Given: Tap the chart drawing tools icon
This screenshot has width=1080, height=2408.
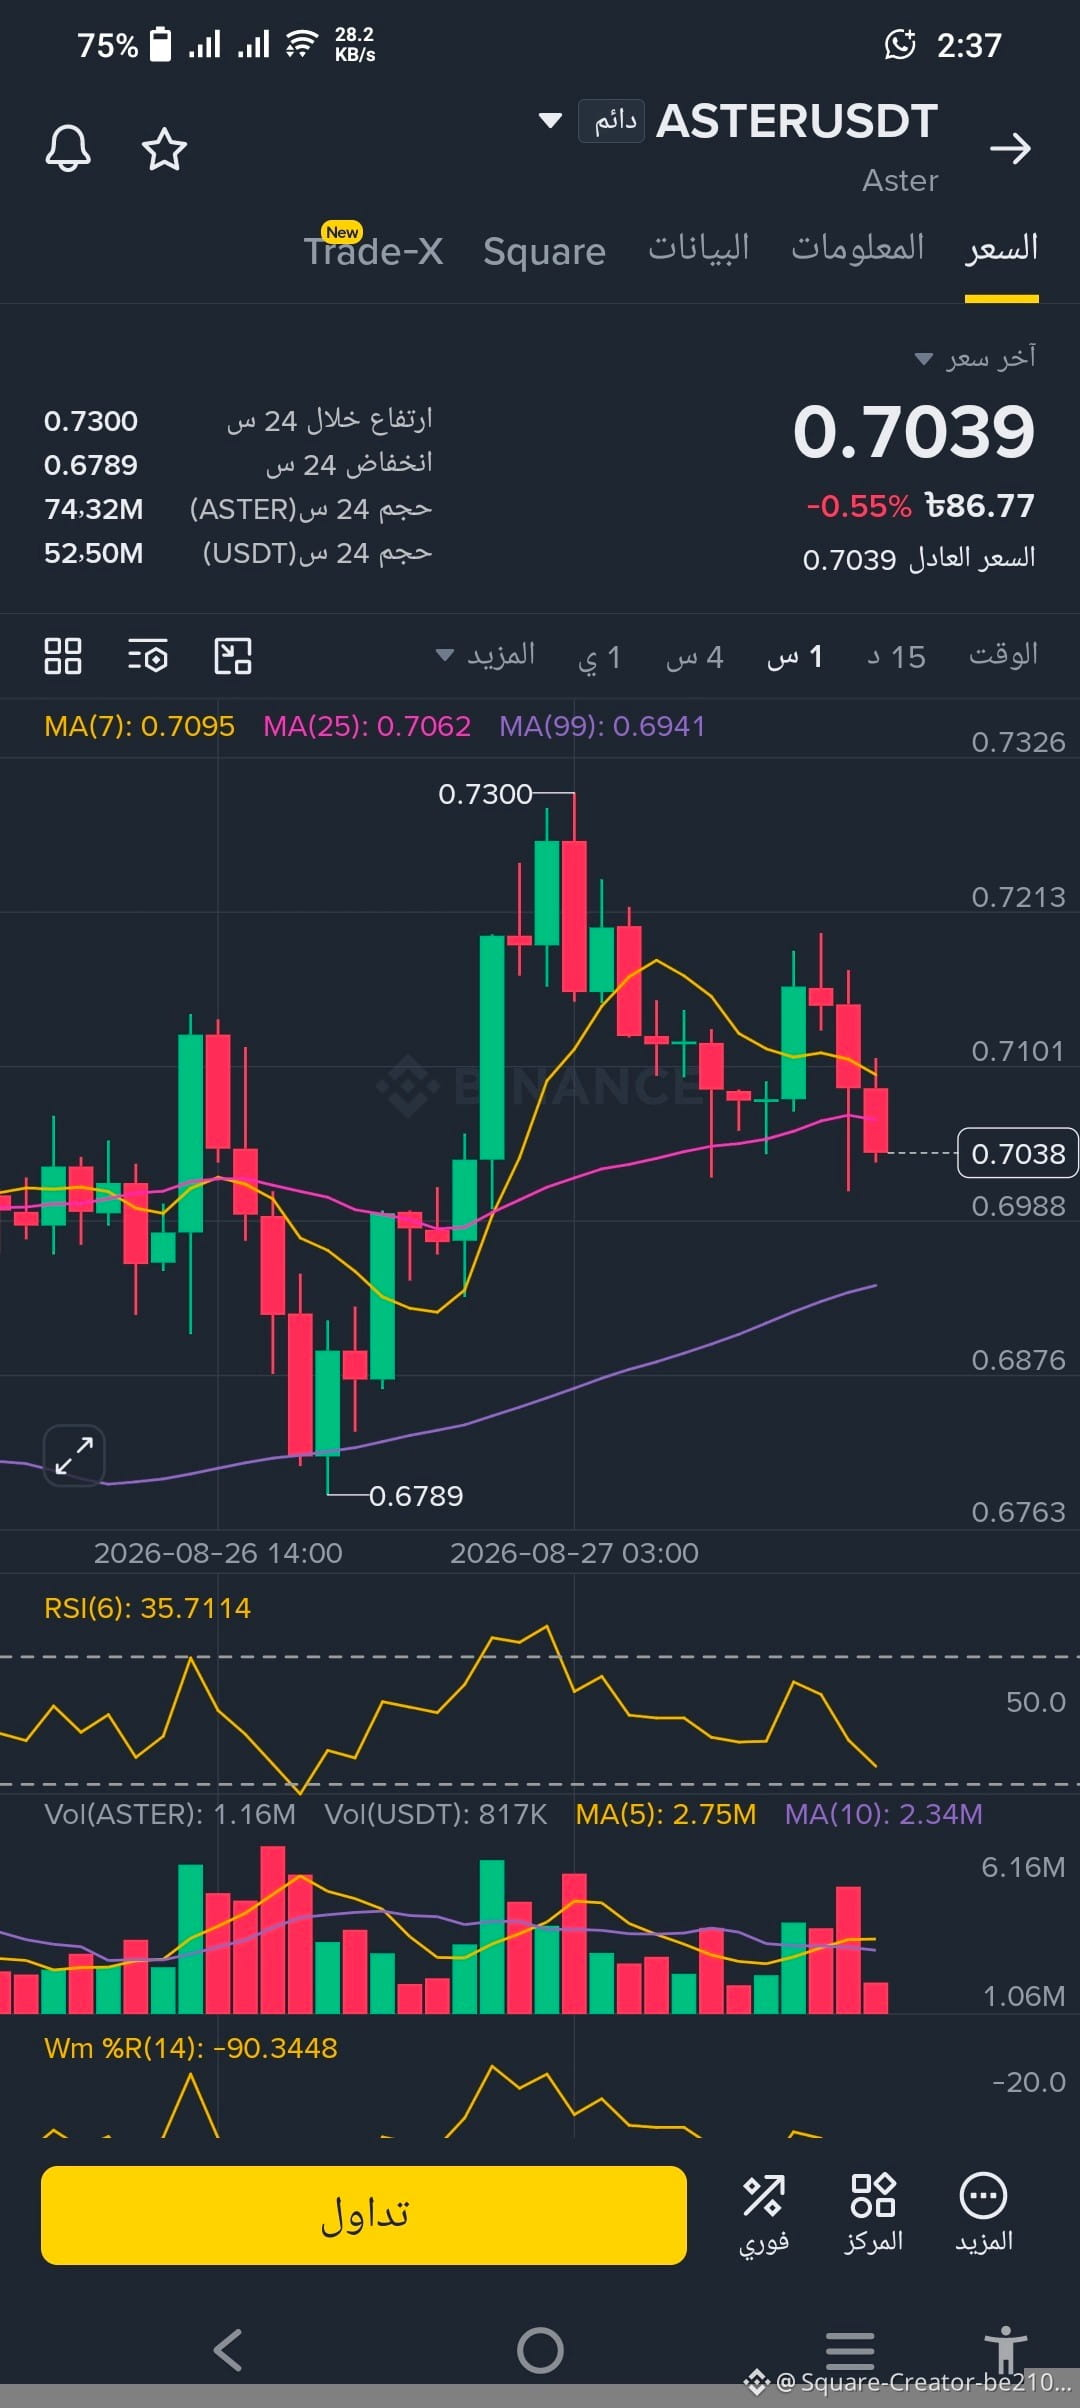Looking at the screenshot, I should 233,656.
